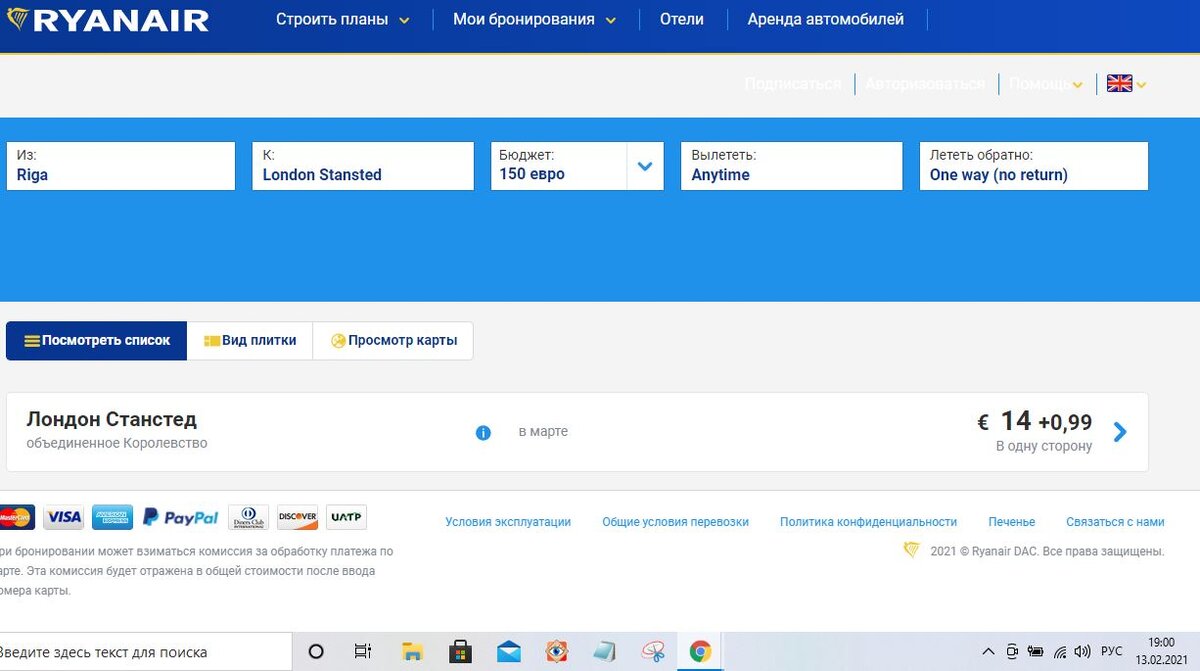
Task: Click the info icon in London Stansted row
Action: [483, 432]
